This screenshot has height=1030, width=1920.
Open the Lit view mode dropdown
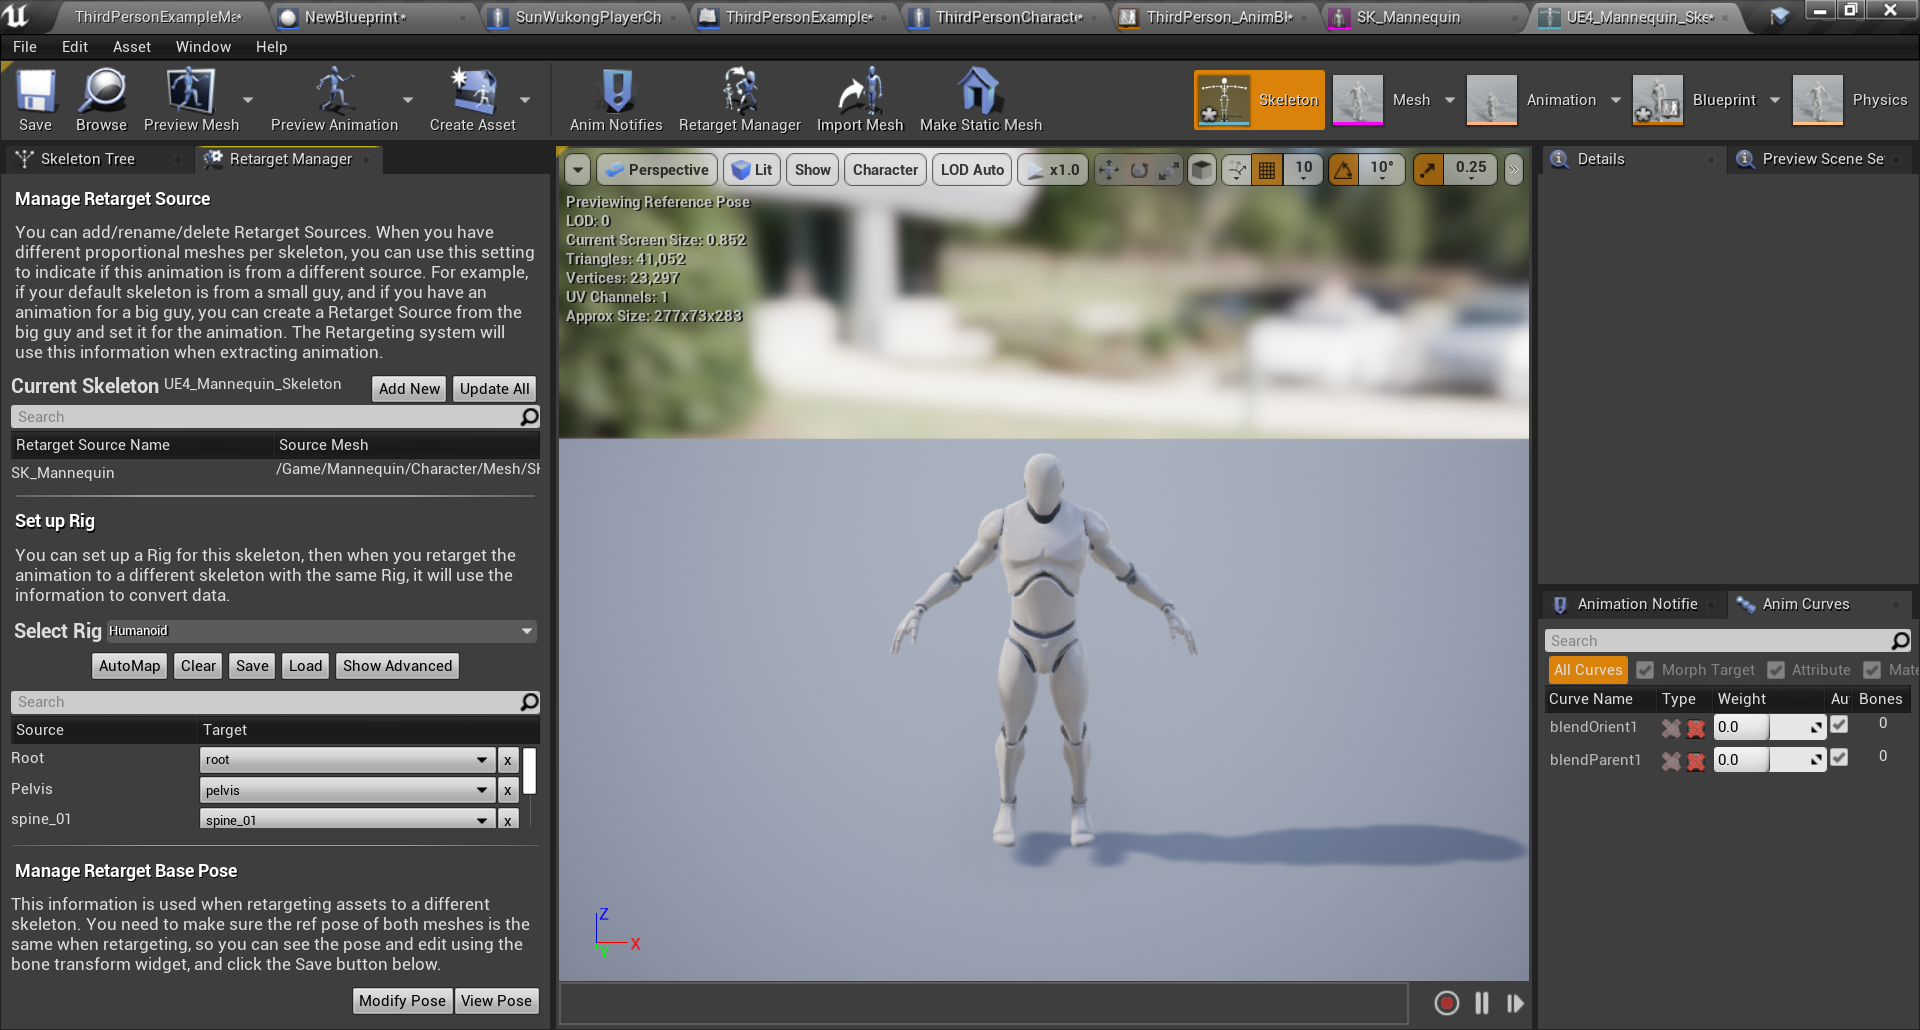[752, 170]
